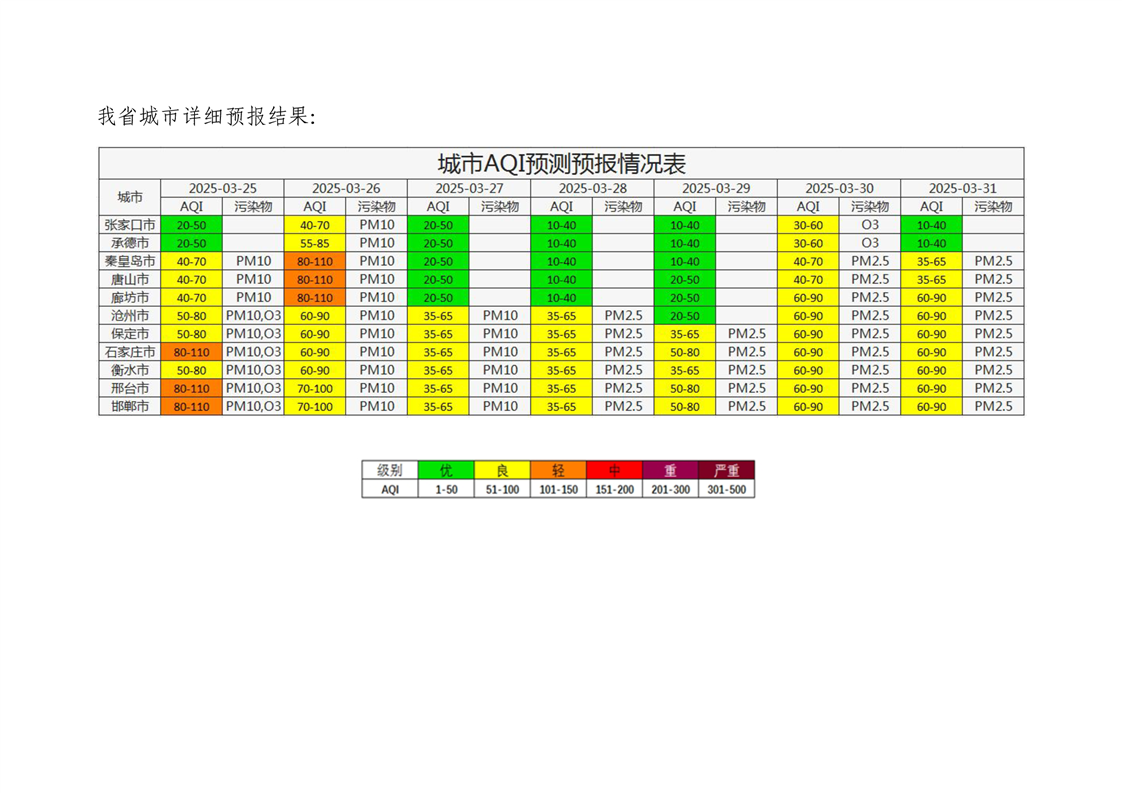Click the heading text 我省城市详细预报结果
The image size is (1122, 793).
(207, 117)
